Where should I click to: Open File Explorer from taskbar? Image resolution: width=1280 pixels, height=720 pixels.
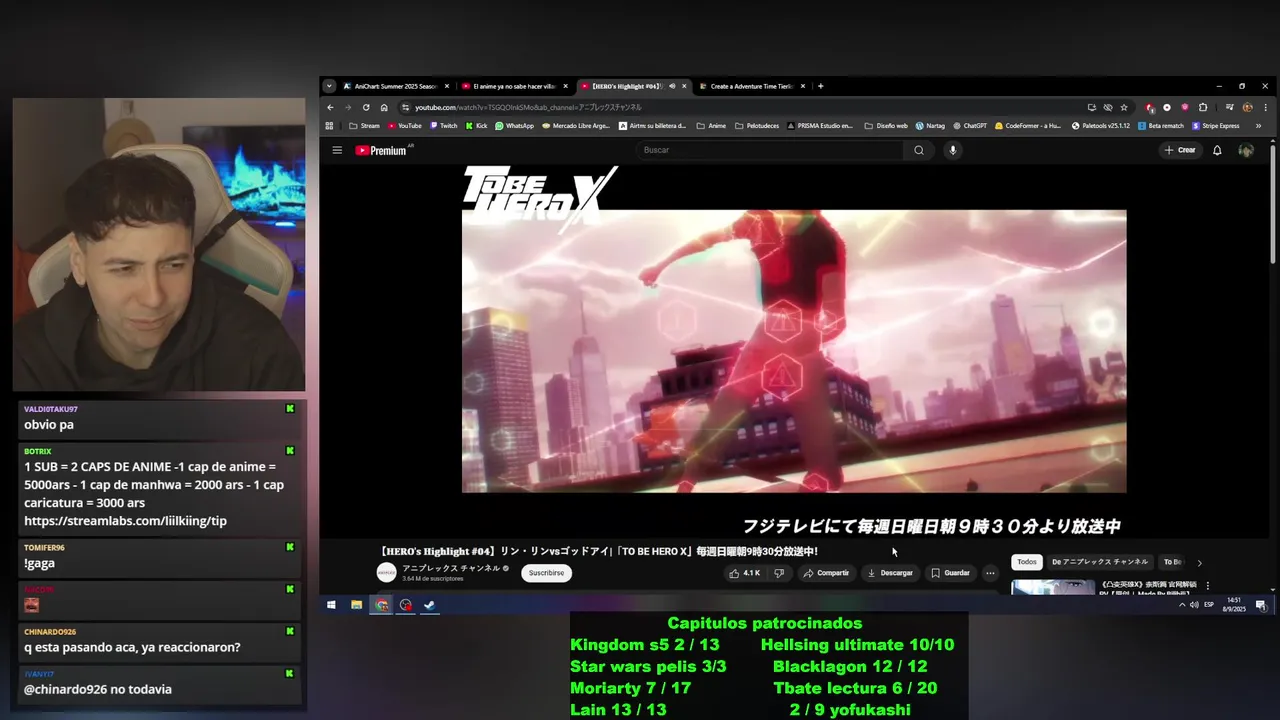tap(356, 605)
